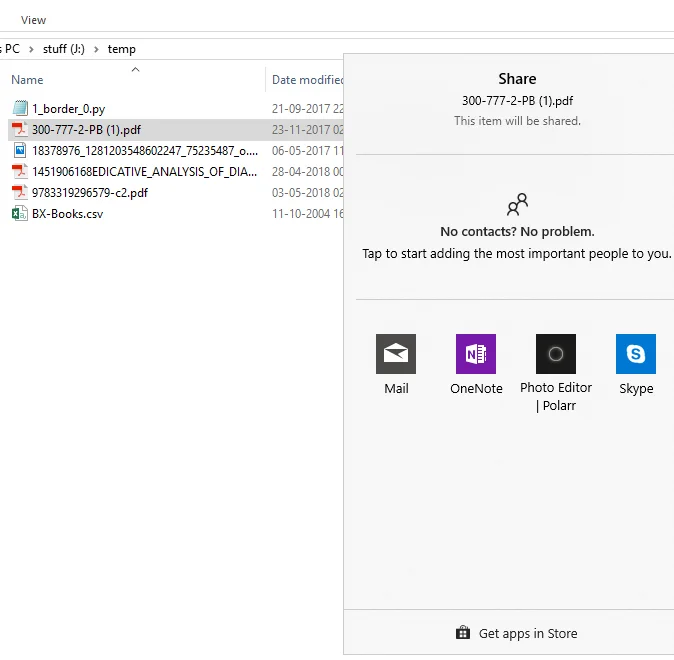
Task: Sort by the Name column header
Action: pos(27,80)
